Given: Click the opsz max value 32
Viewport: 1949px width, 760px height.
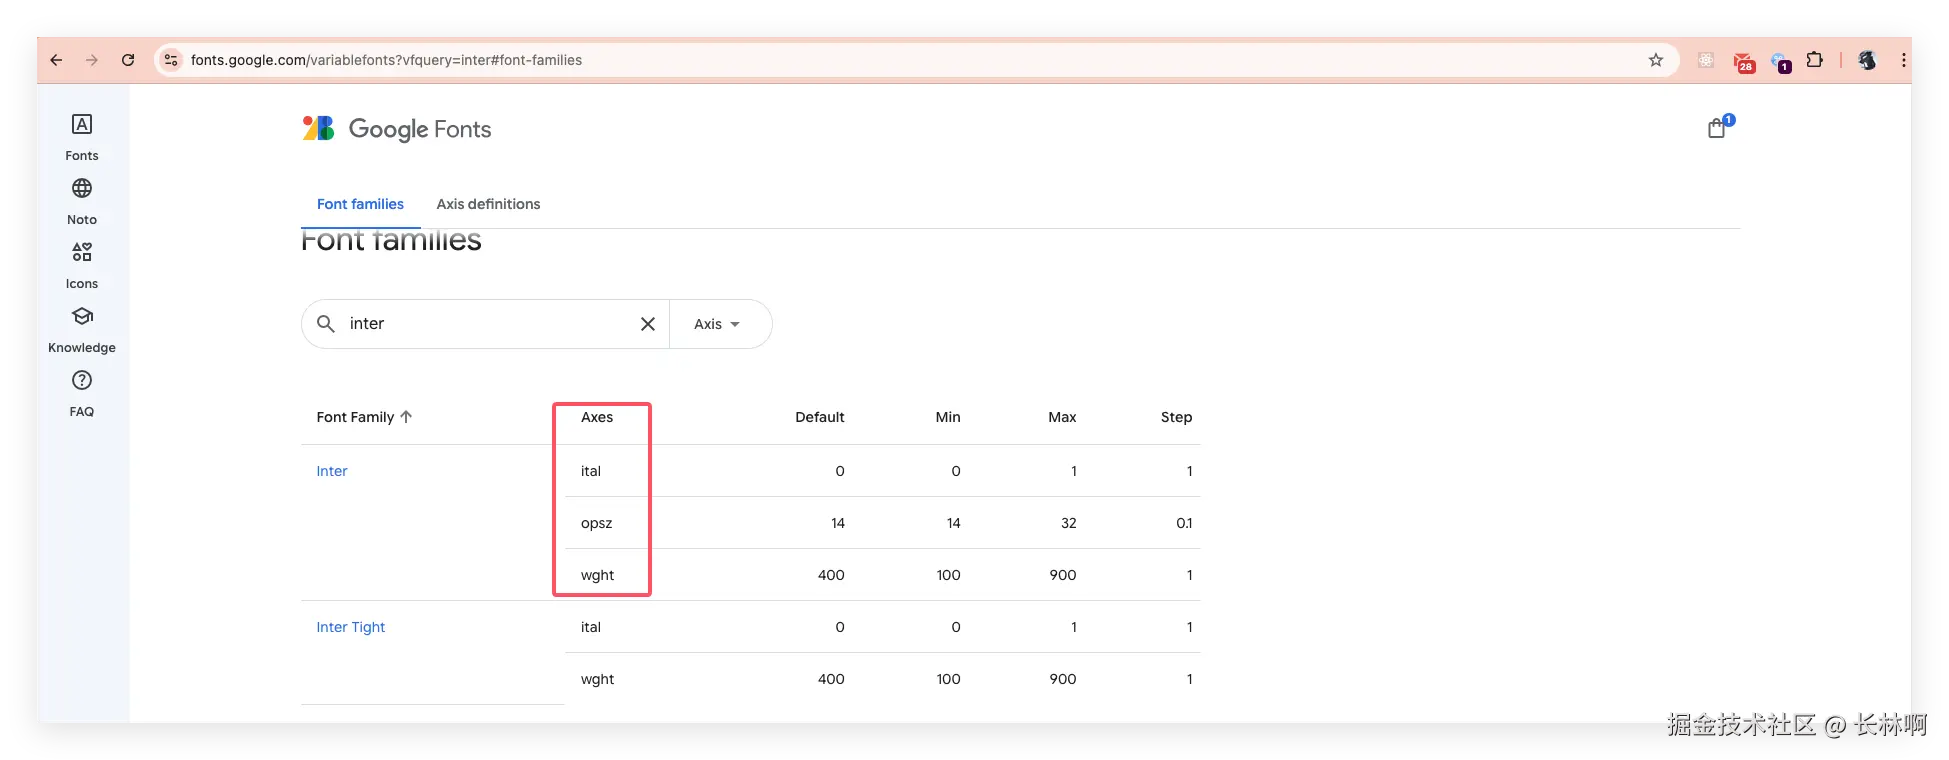Looking at the screenshot, I should coord(1069,523).
